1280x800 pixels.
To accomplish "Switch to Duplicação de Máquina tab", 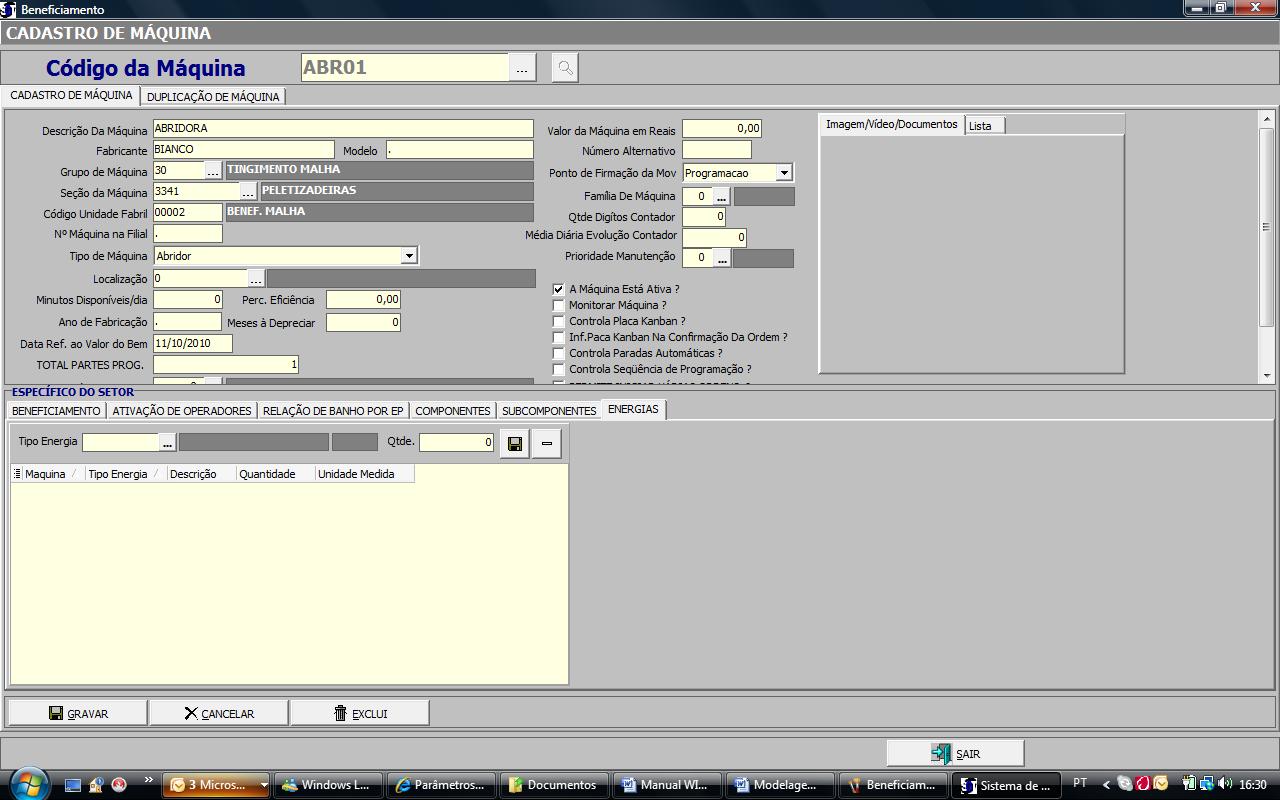I will [213, 97].
